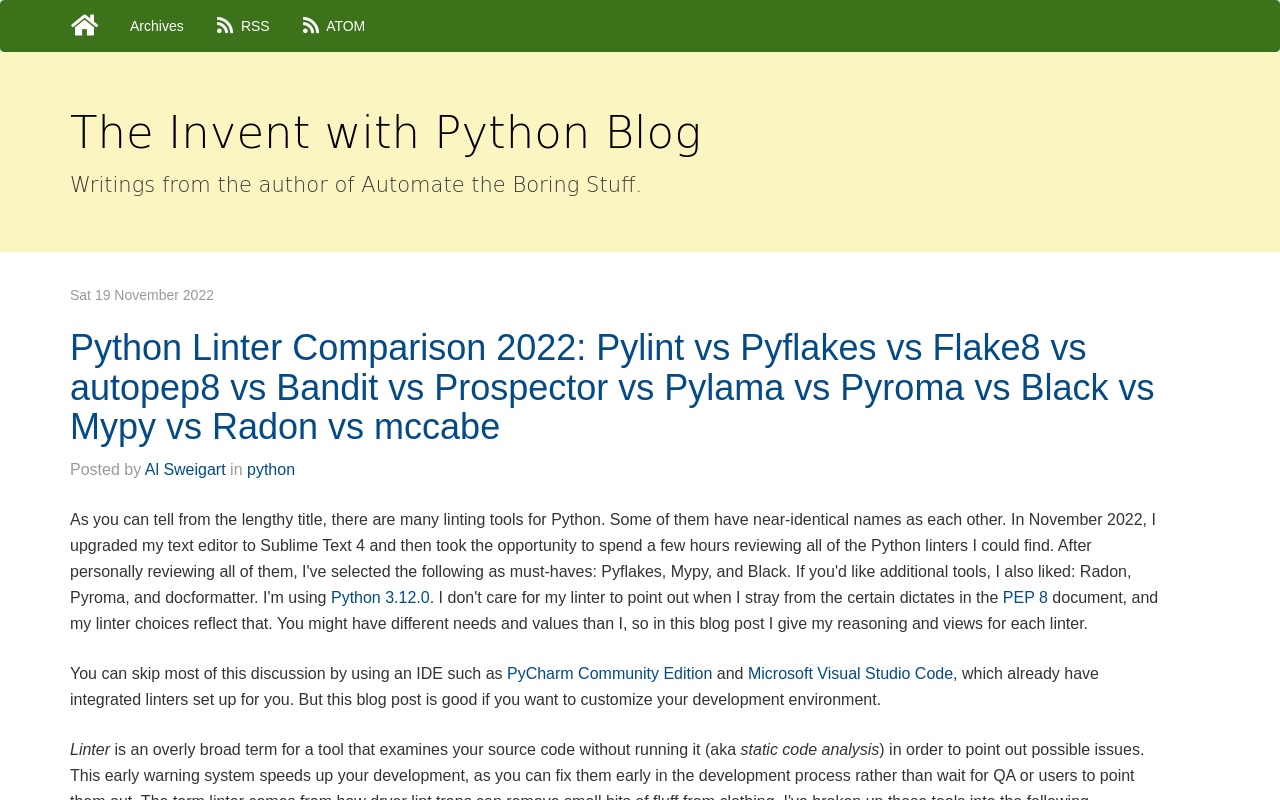Screen dimensions: 1280x800
Task: Open the Archives menu item
Action: pos(157,26)
